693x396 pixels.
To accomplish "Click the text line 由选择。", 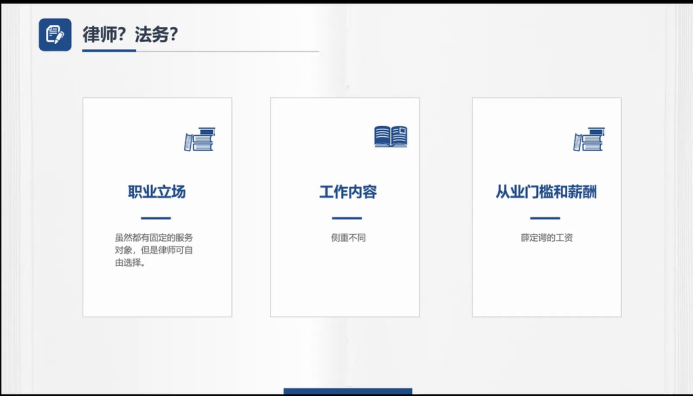I will [130, 263].
